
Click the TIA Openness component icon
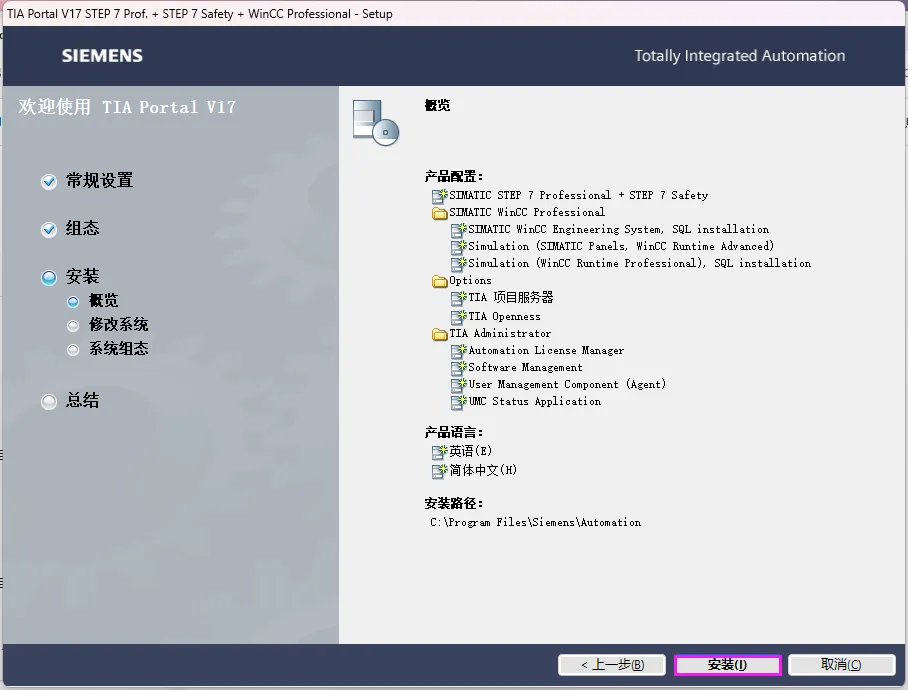(459, 317)
